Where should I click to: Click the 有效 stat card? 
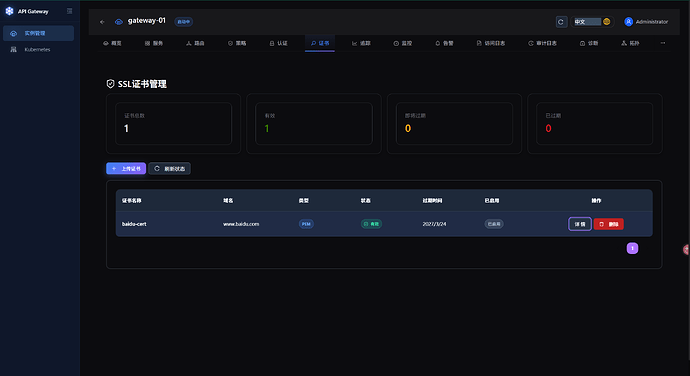point(314,124)
